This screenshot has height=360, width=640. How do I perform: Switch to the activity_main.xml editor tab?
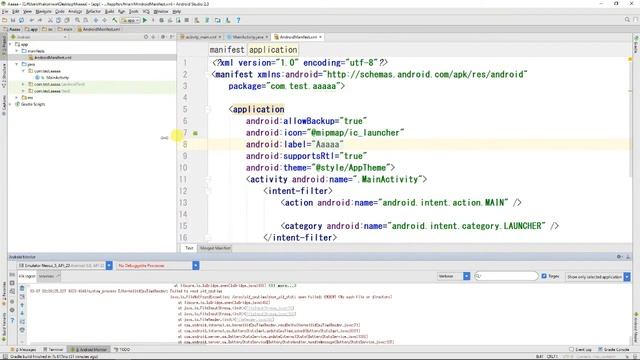(200, 37)
